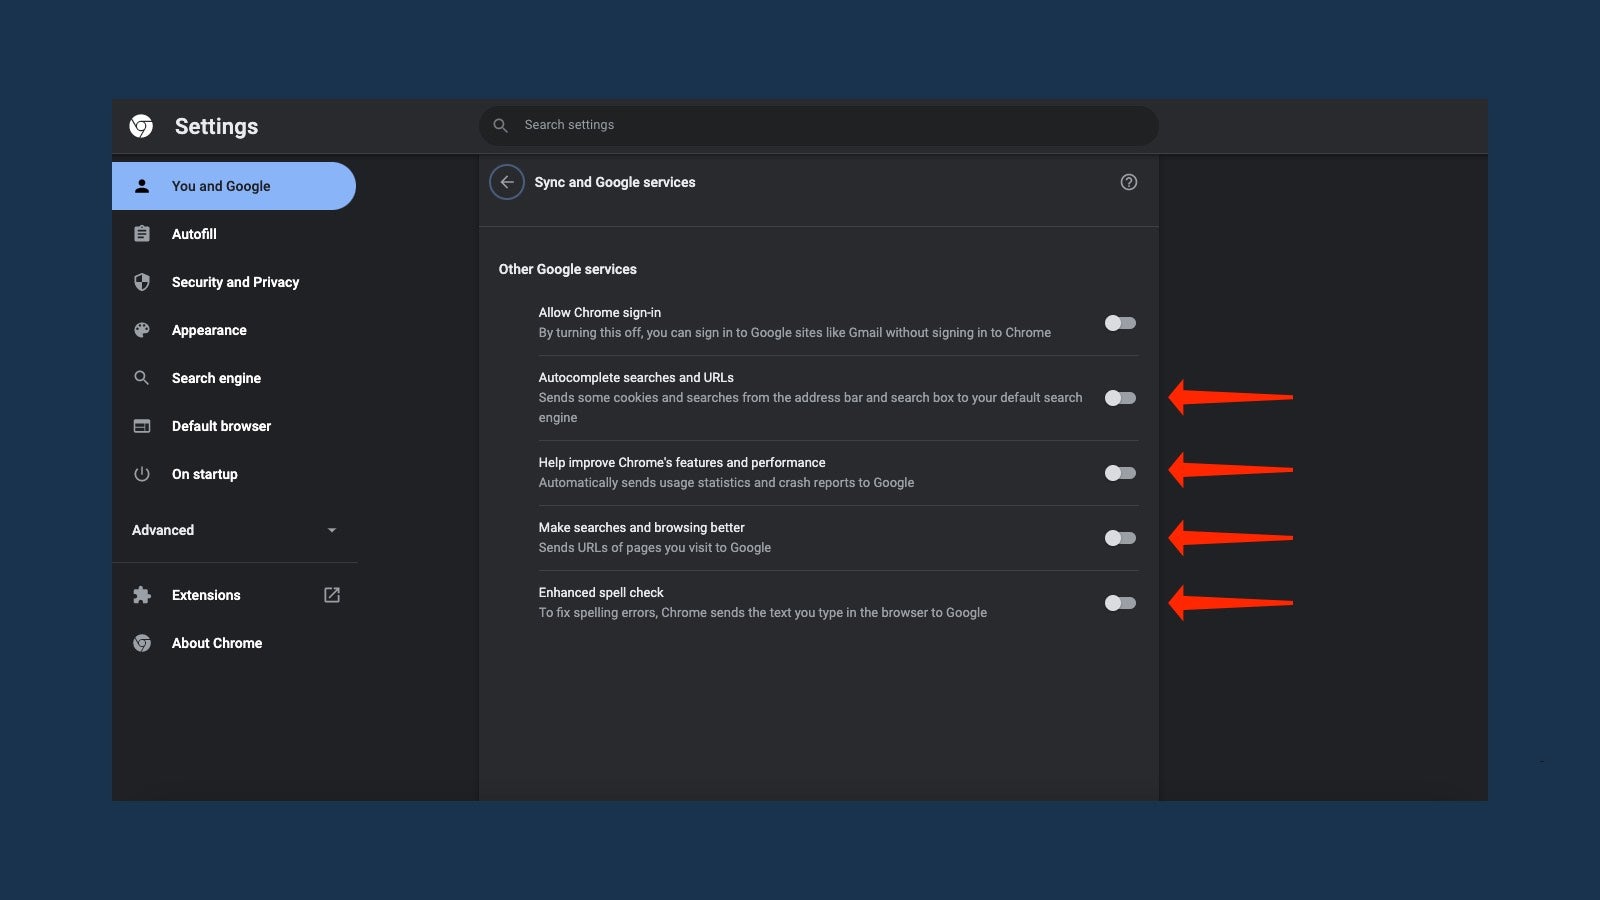This screenshot has height=900, width=1600.
Task: Go back with the arrow beside Sync and Google services
Action: [x=507, y=182]
